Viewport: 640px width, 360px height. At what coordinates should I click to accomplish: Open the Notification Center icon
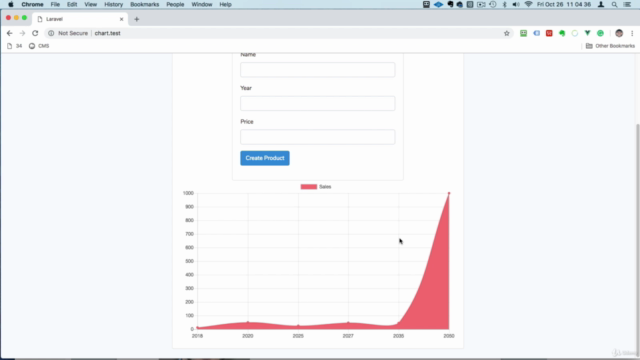point(627,4)
